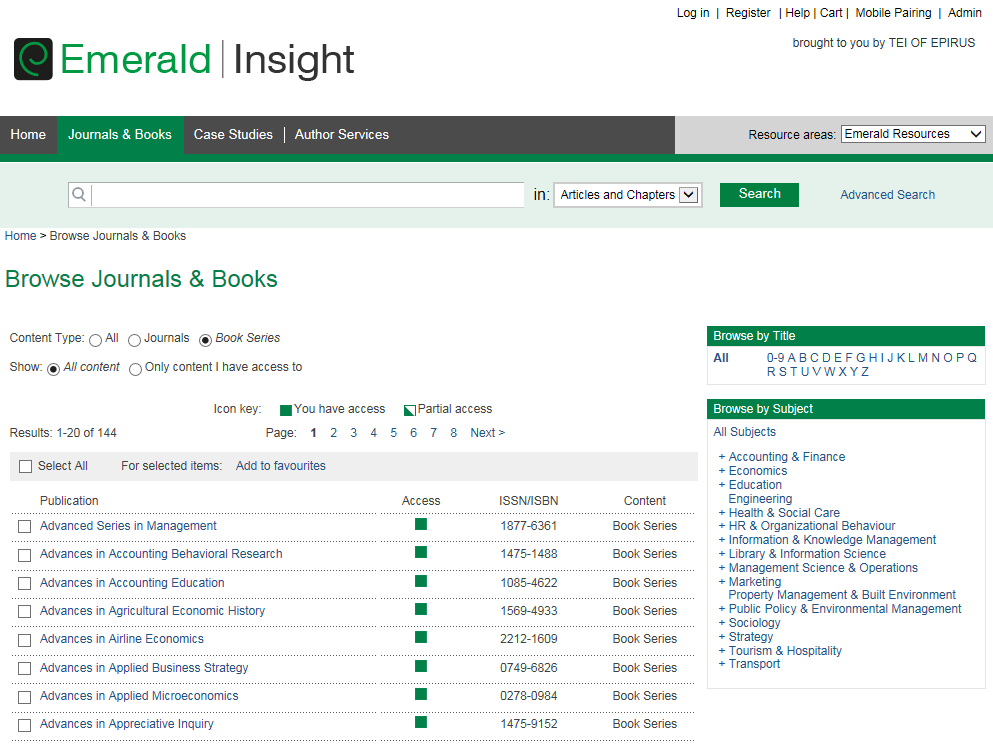Open the Journals & Books tab
Screen dimensions: 993x745
(120, 134)
